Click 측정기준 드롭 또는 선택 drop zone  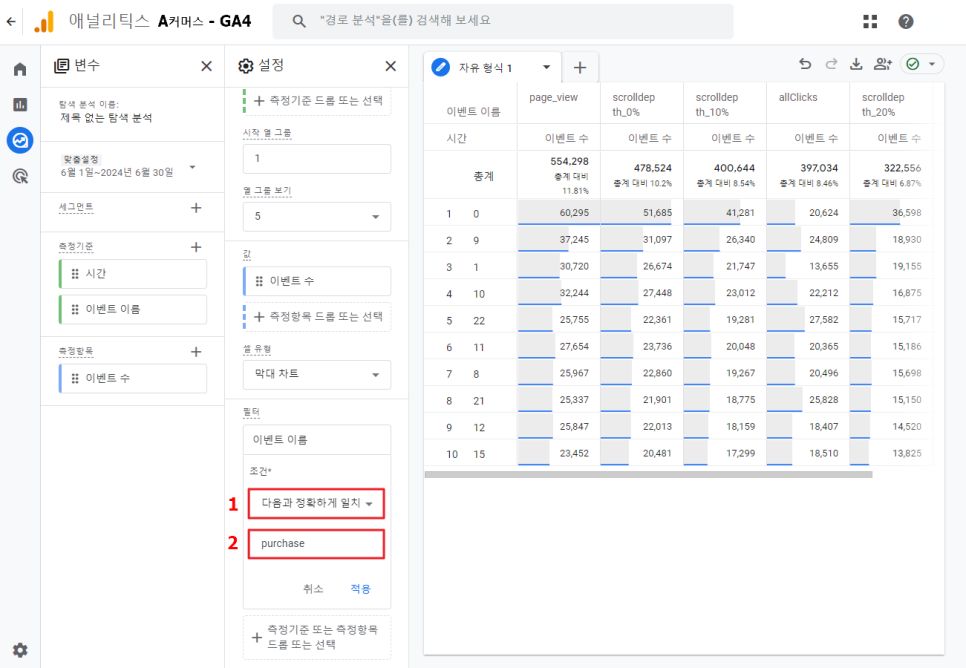(x=317, y=101)
